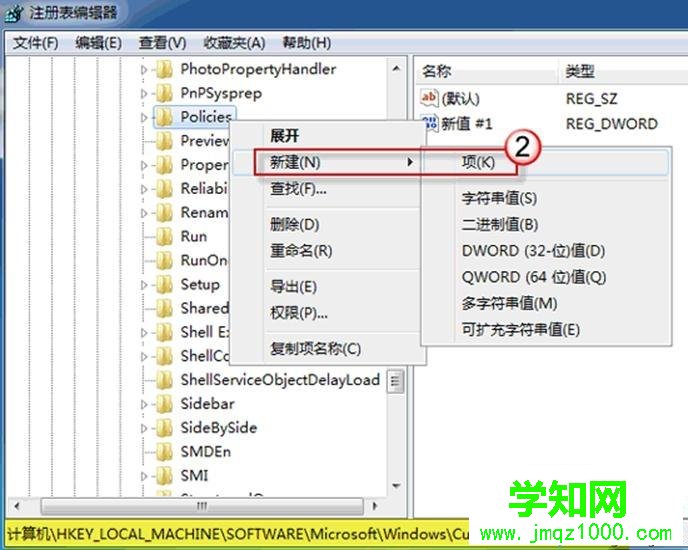Click the SMDEn folder icon
This screenshot has width=688, height=550.
tap(165, 451)
